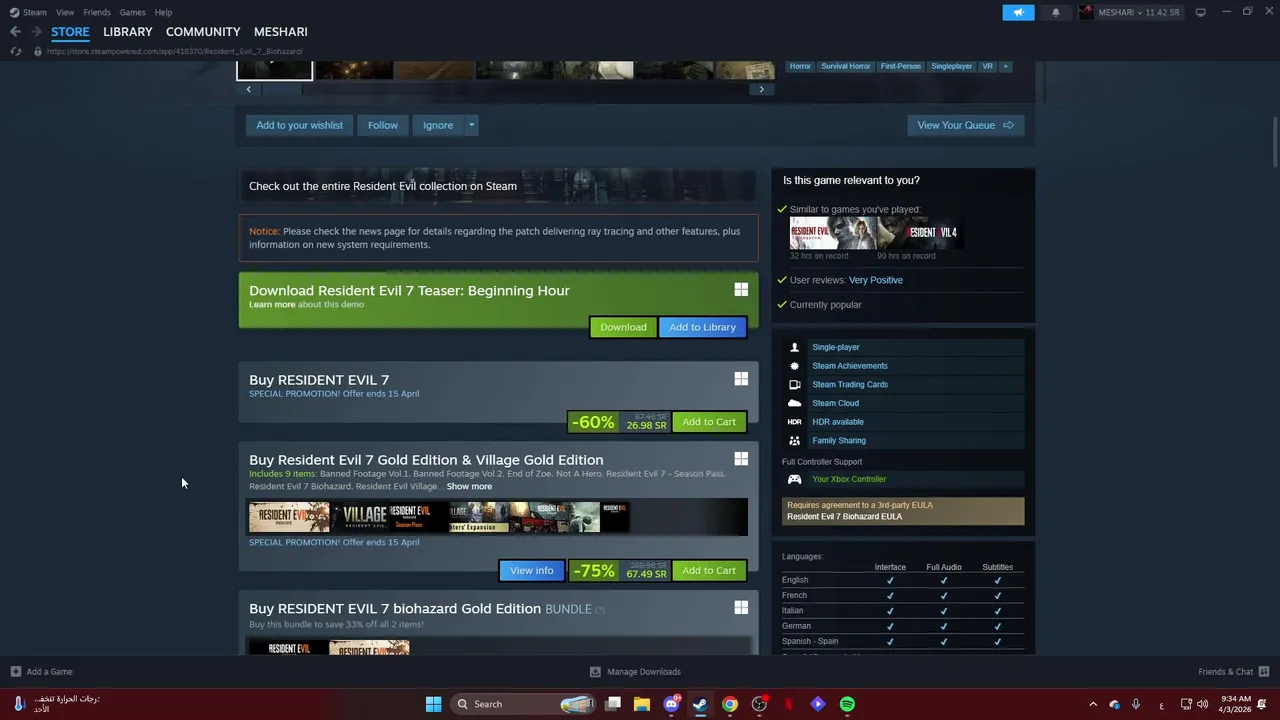Click the Follow button
Viewport: 1280px width, 720px height.
382,125
